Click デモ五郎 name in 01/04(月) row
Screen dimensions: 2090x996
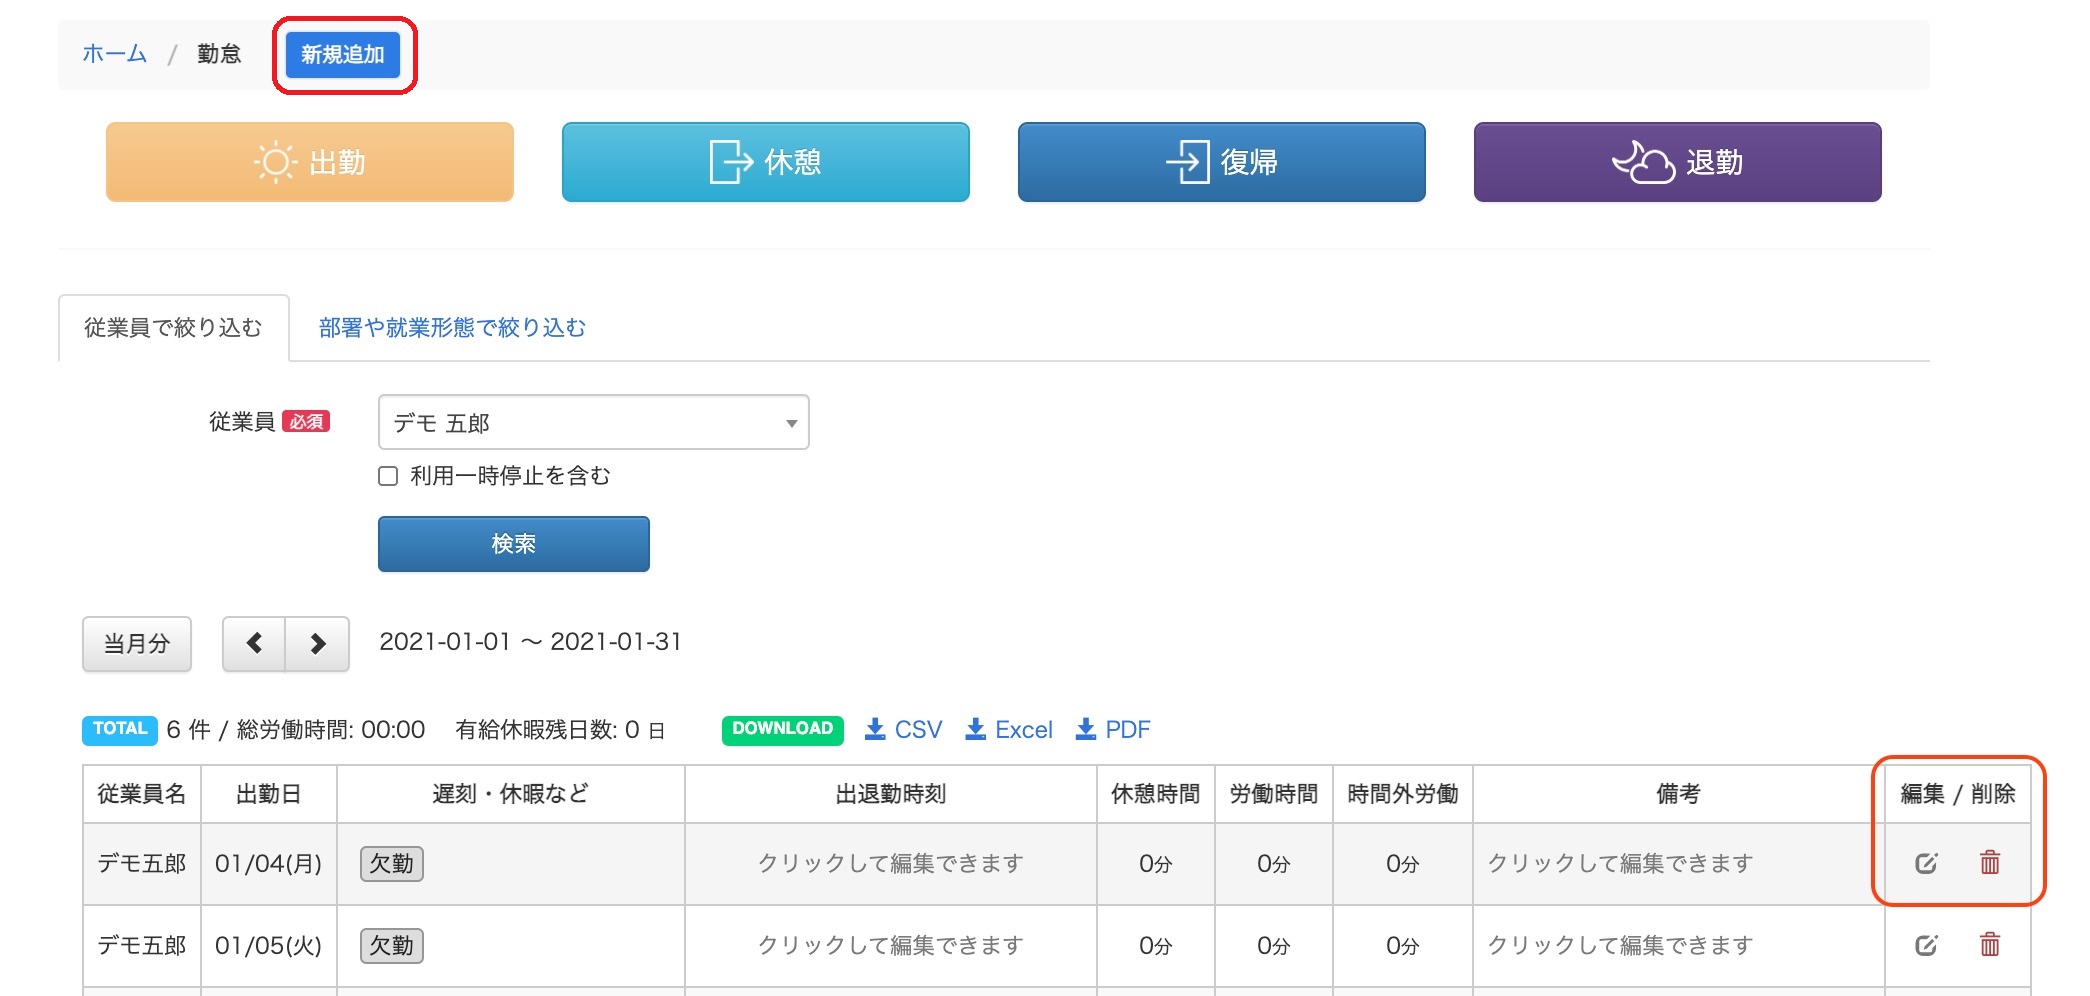(x=142, y=864)
